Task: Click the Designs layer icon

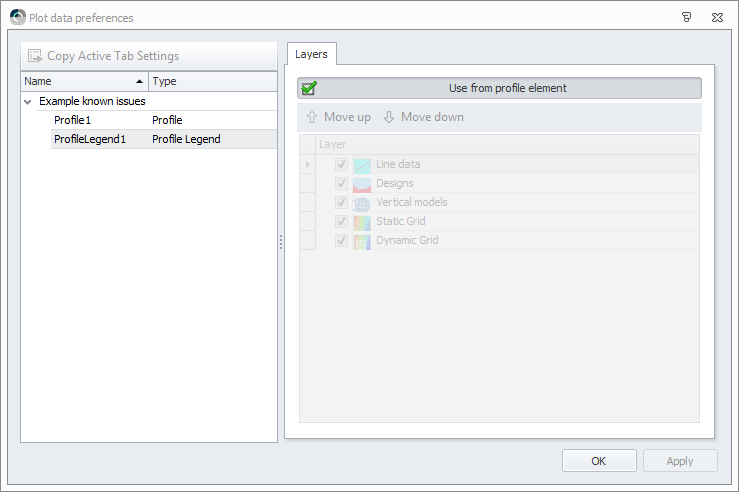Action: 362,184
